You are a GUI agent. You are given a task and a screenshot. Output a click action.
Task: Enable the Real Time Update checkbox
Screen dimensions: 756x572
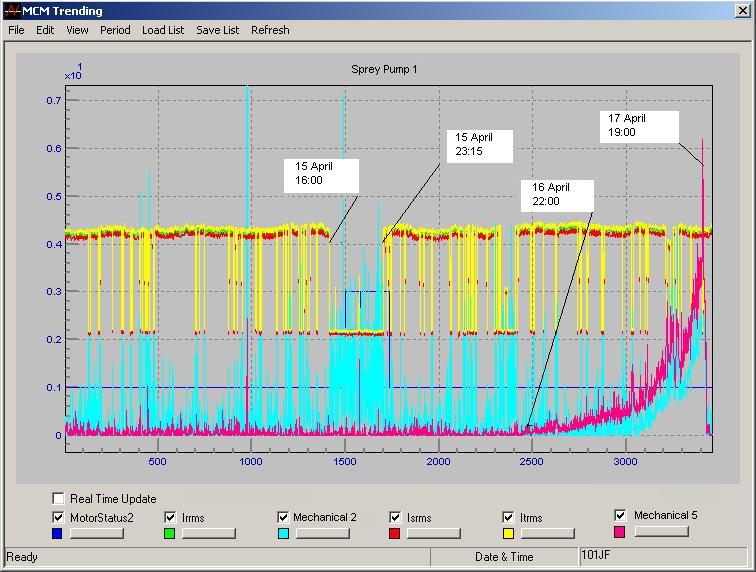59,498
